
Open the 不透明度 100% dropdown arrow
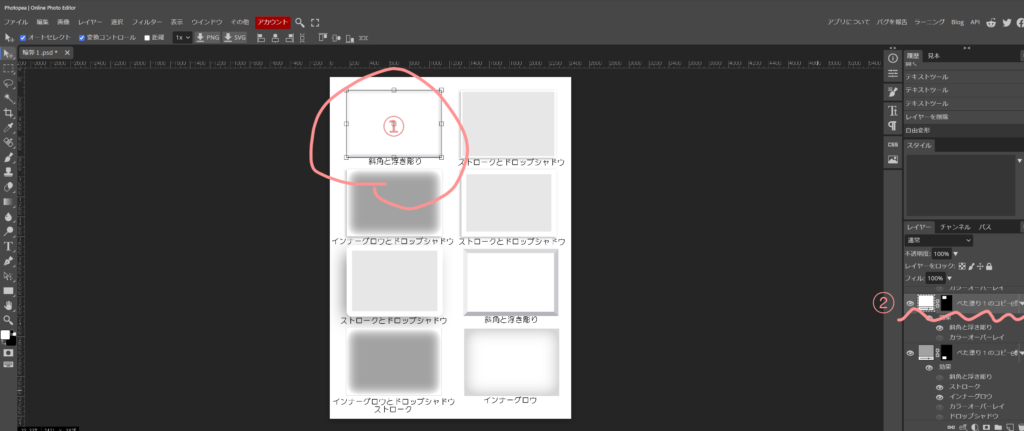coord(953,253)
